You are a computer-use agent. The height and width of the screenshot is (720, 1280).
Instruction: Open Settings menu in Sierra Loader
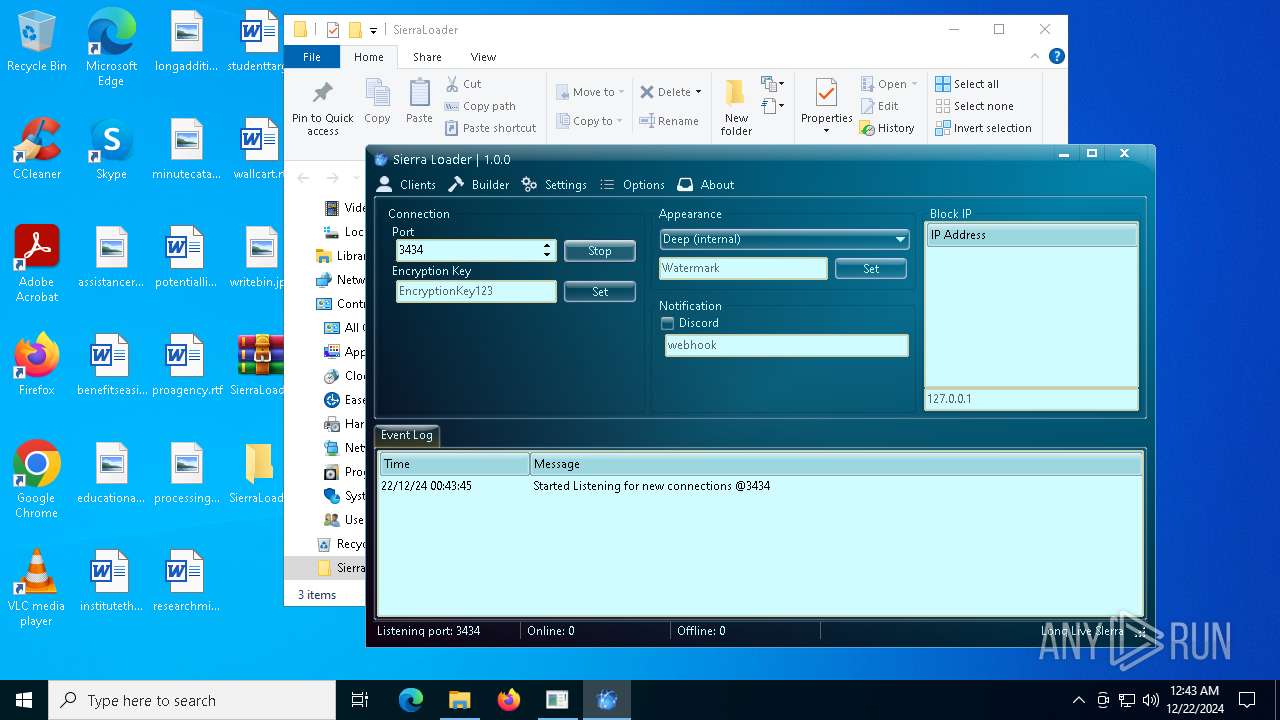554,185
